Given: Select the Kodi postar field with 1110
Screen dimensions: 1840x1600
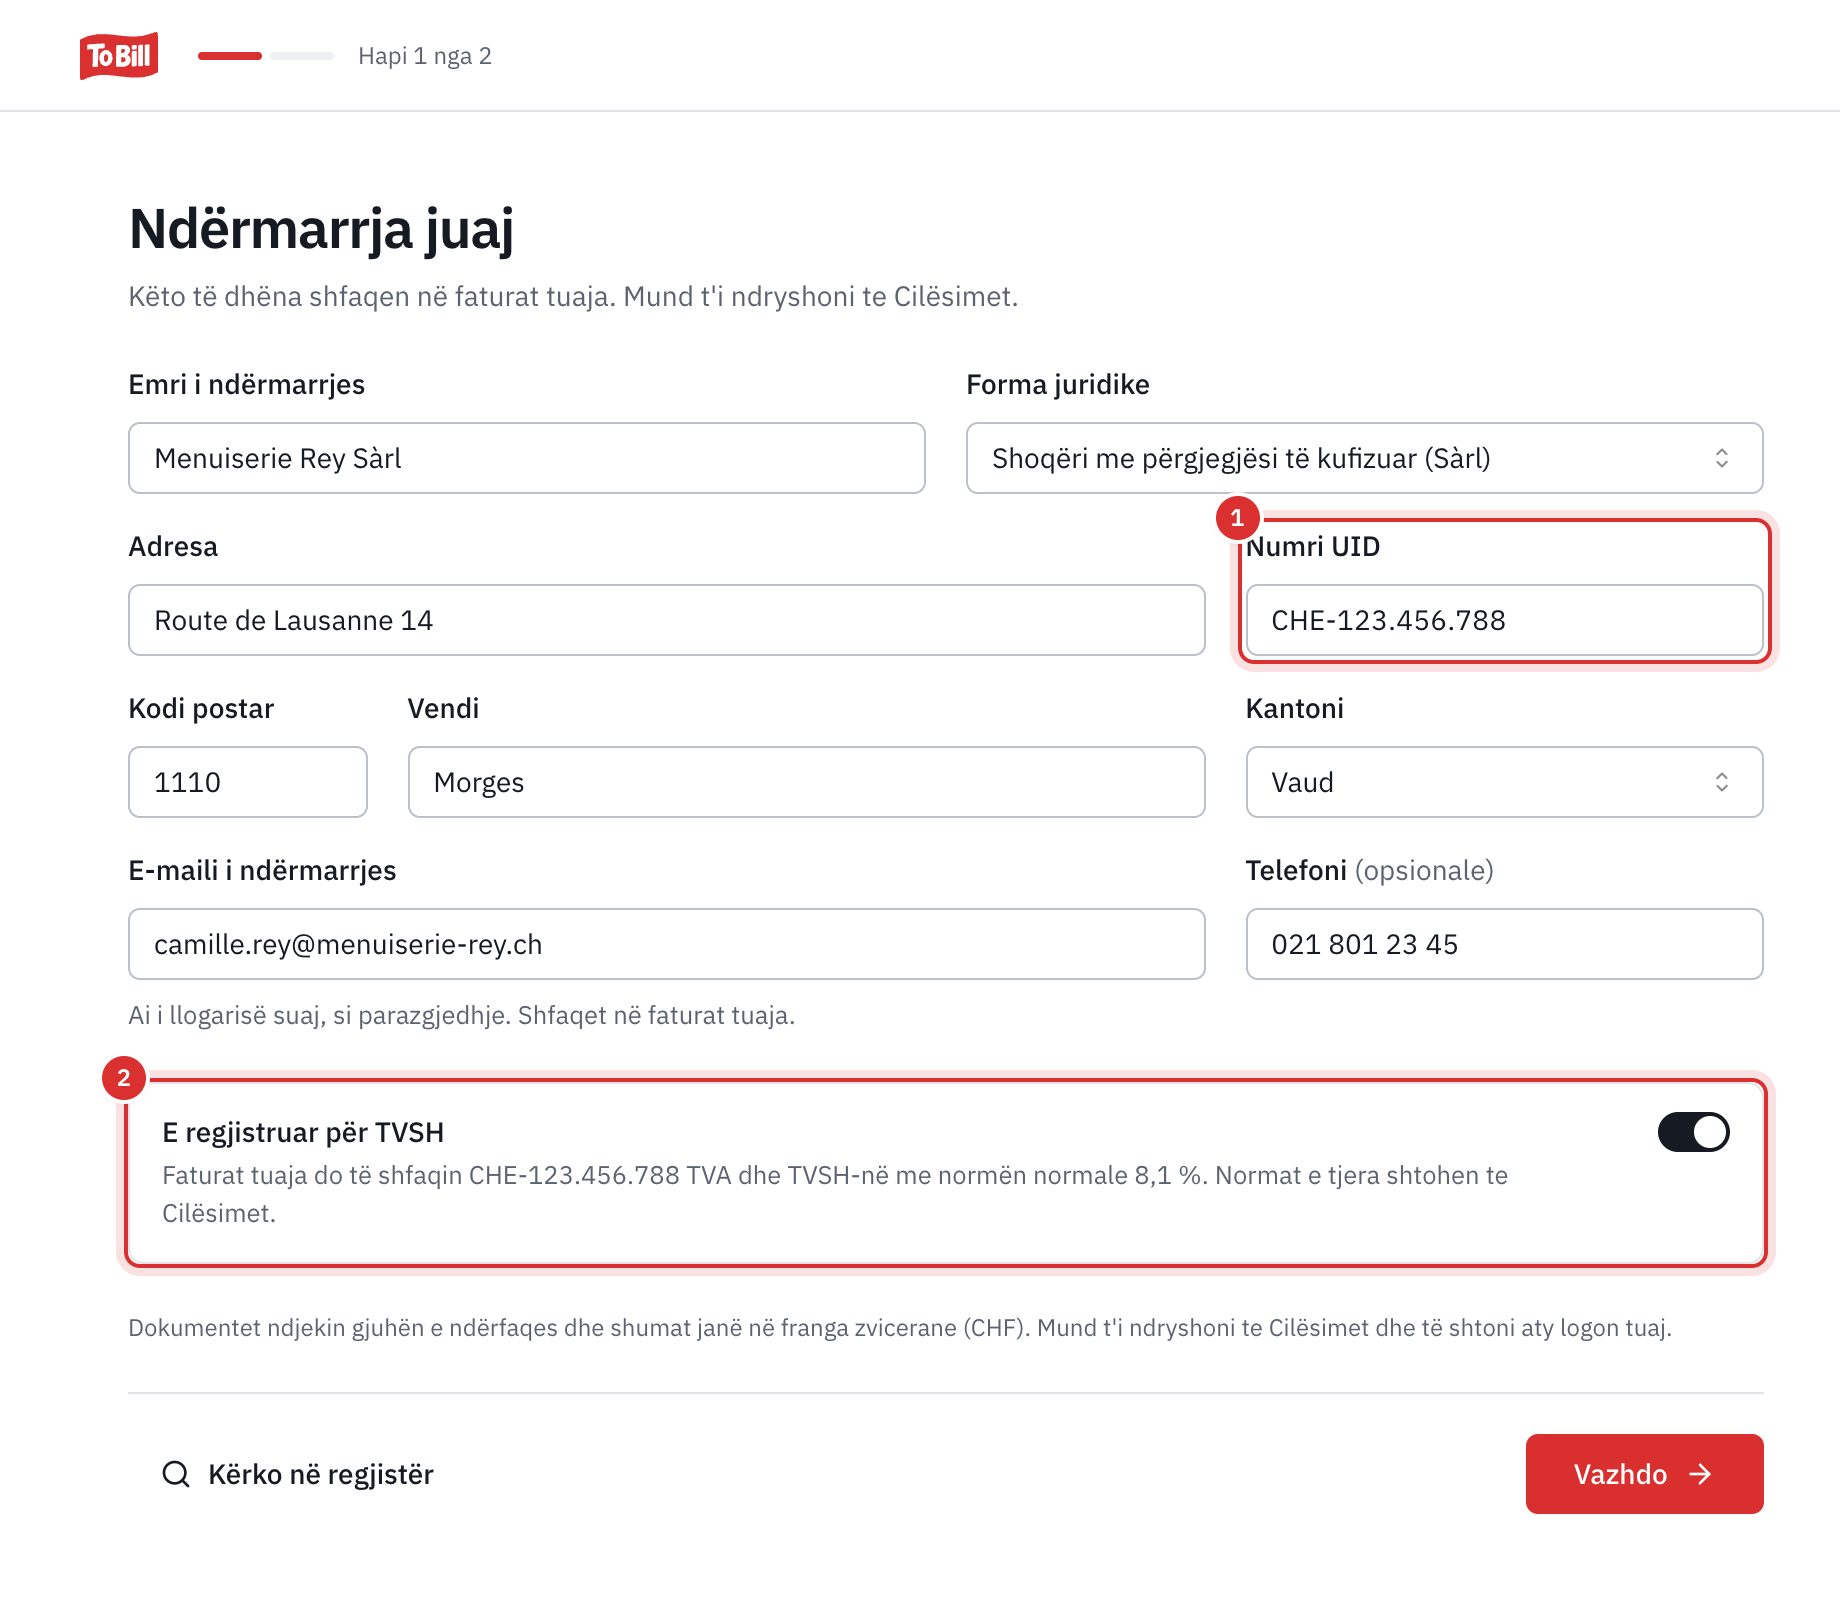Looking at the screenshot, I should tap(248, 782).
